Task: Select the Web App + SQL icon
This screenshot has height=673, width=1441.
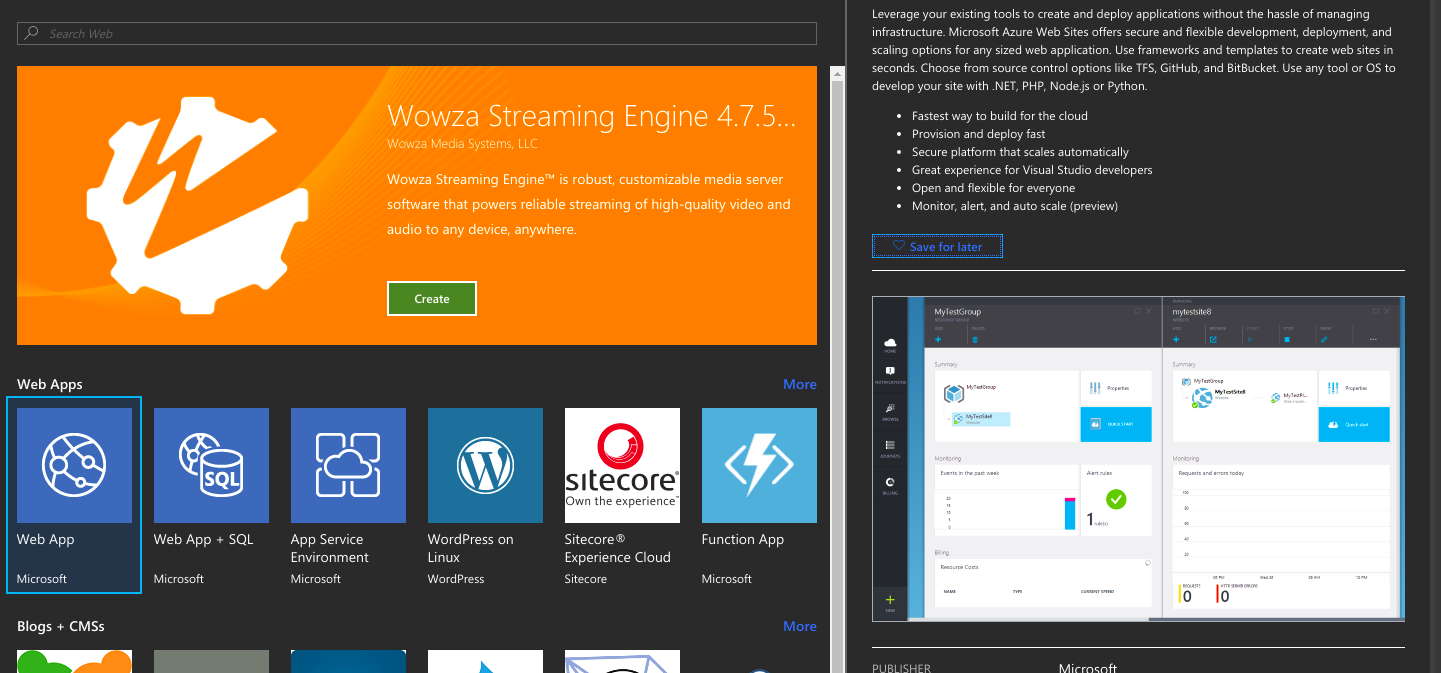Action: click(x=211, y=465)
